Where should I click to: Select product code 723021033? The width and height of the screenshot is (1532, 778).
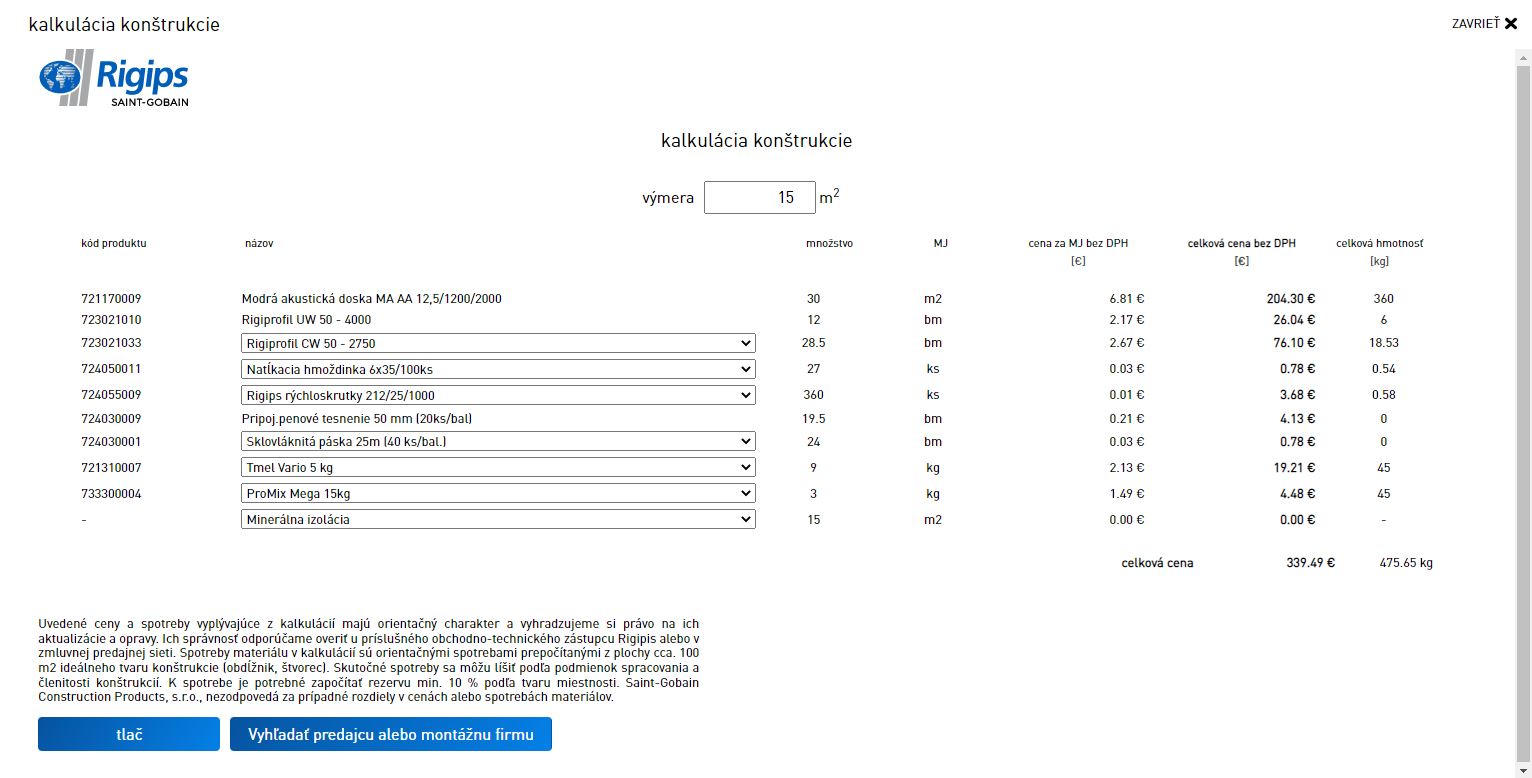111,343
